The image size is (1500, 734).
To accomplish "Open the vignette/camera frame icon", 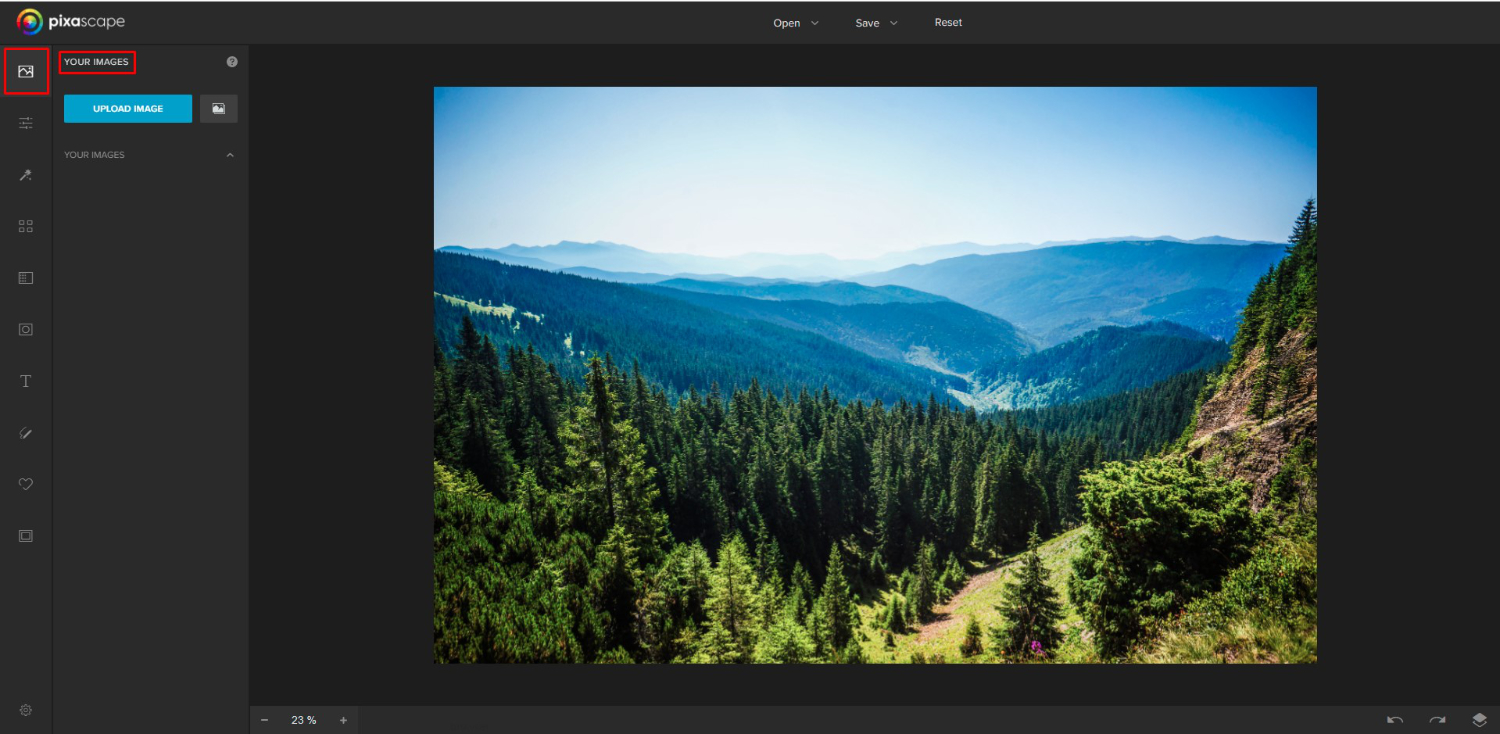I will tap(26, 329).
